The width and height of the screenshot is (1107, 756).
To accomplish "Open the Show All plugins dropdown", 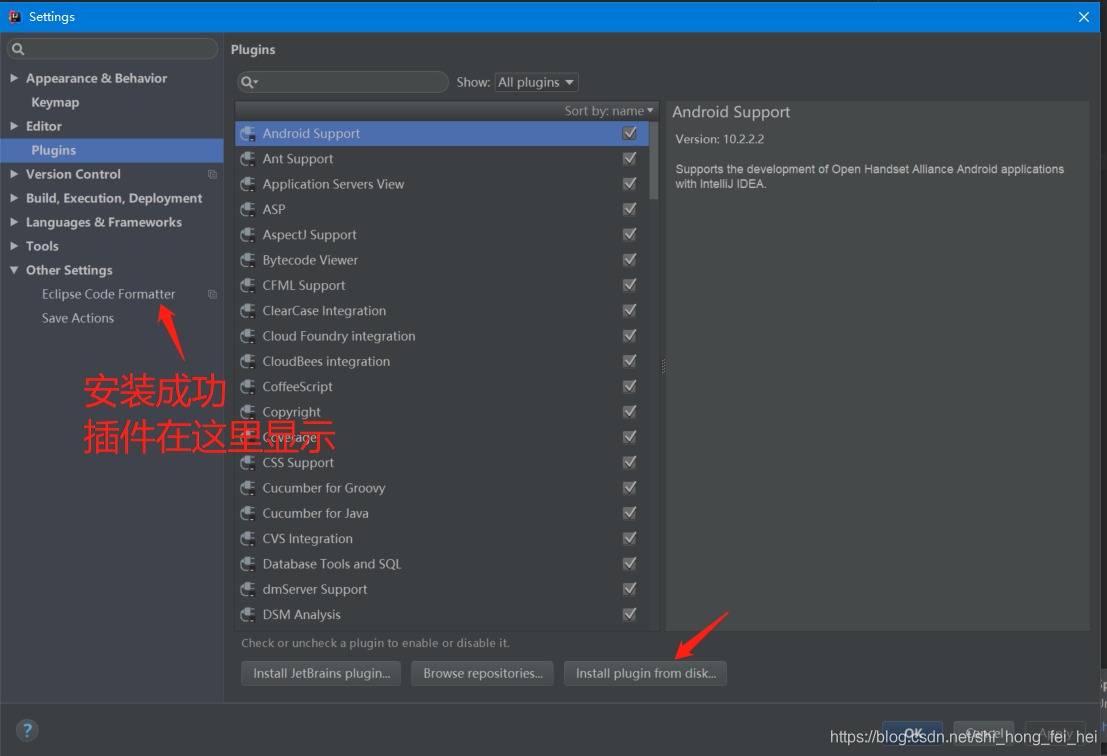I will point(537,83).
